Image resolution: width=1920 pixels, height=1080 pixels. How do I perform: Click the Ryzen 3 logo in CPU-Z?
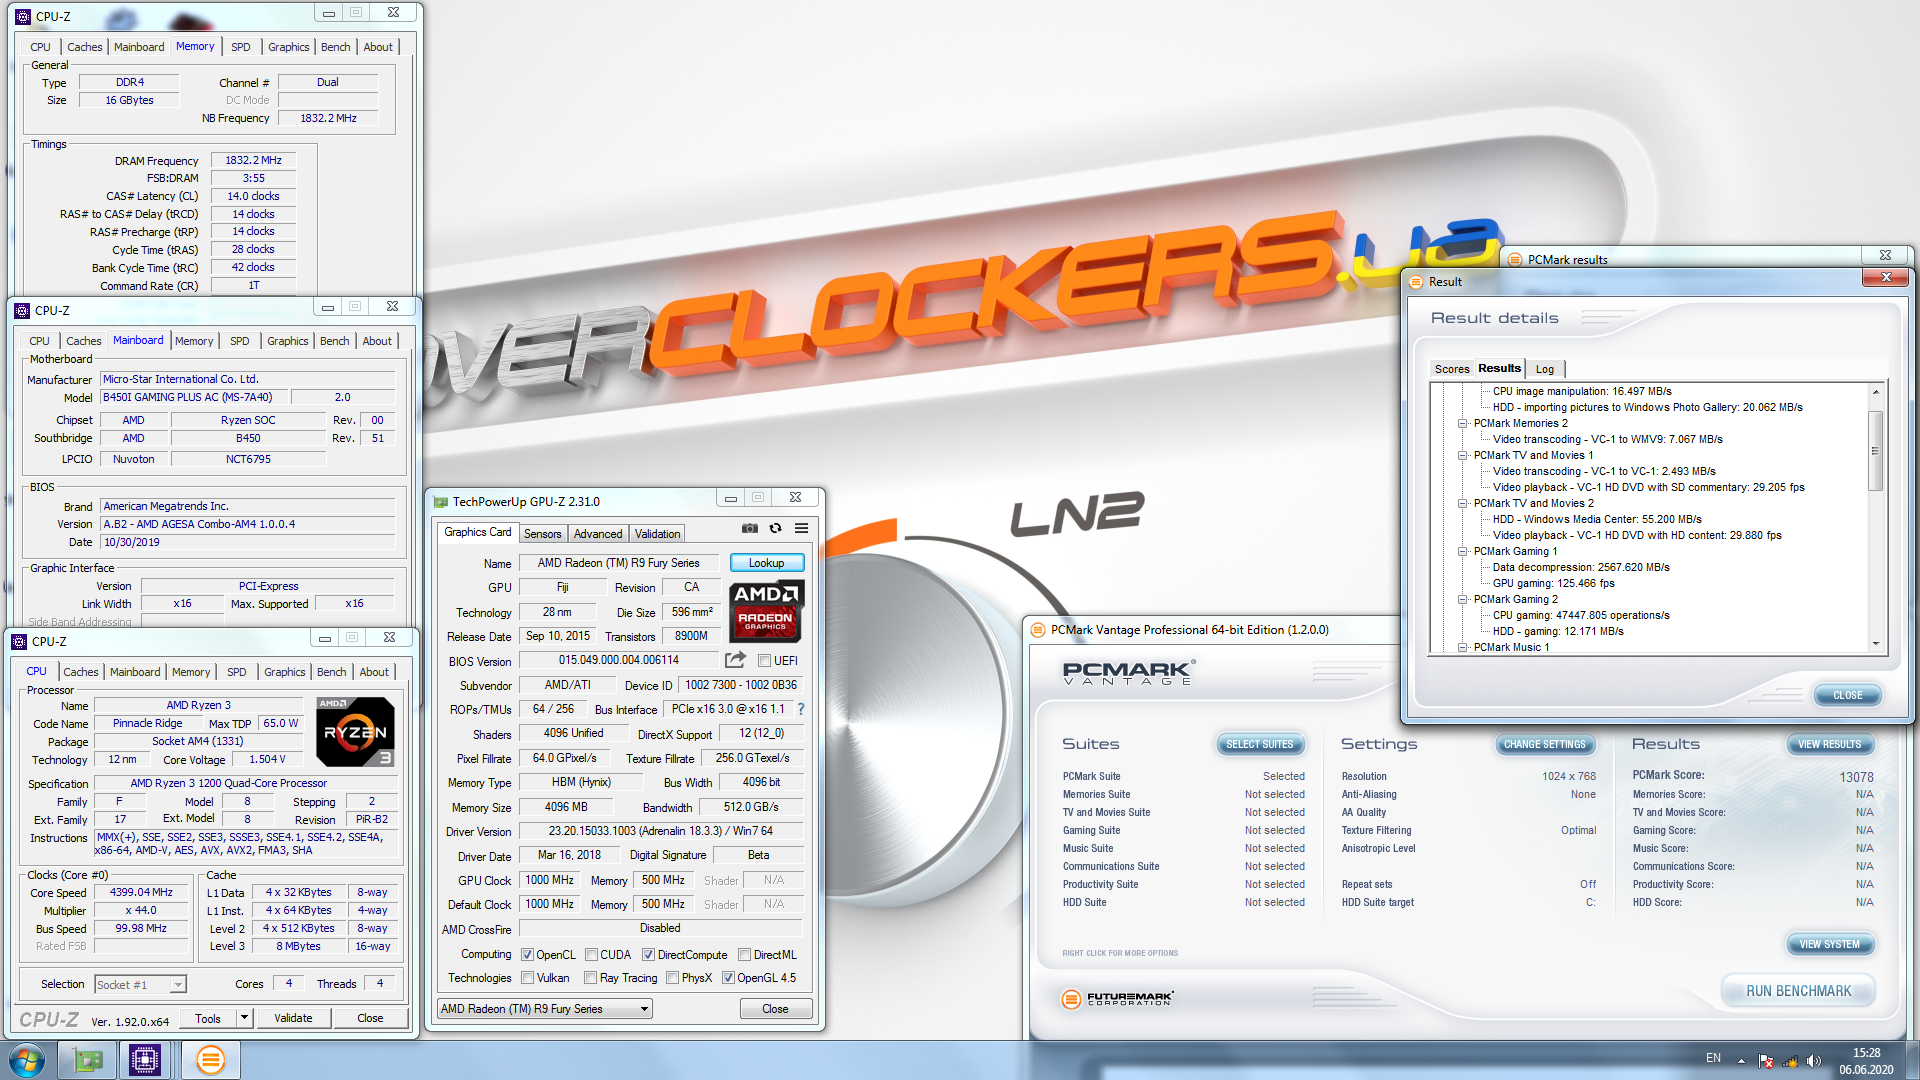(355, 732)
